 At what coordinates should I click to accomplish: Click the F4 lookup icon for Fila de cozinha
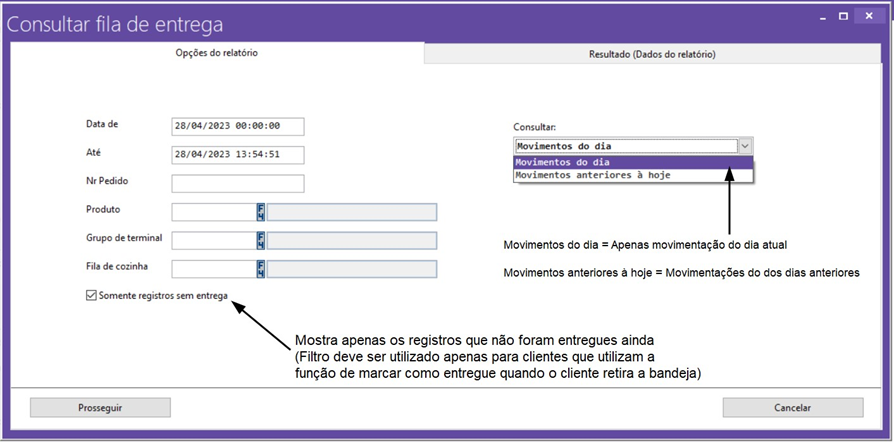pyautogui.click(x=261, y=268)
